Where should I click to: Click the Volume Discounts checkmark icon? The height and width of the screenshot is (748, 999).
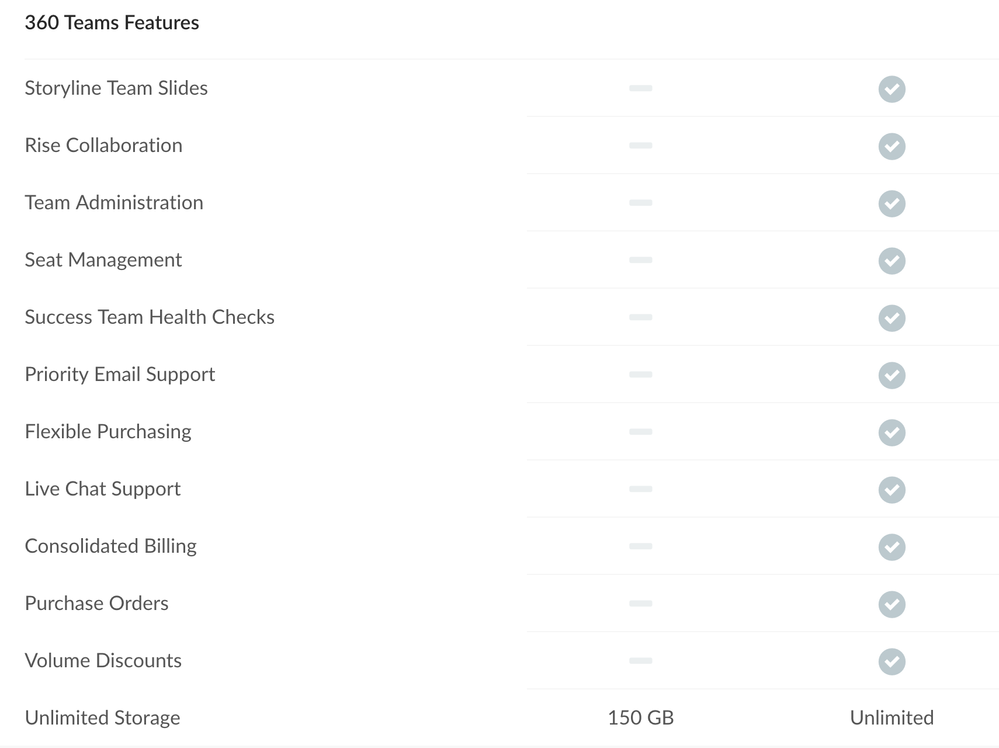coord(891,661)
